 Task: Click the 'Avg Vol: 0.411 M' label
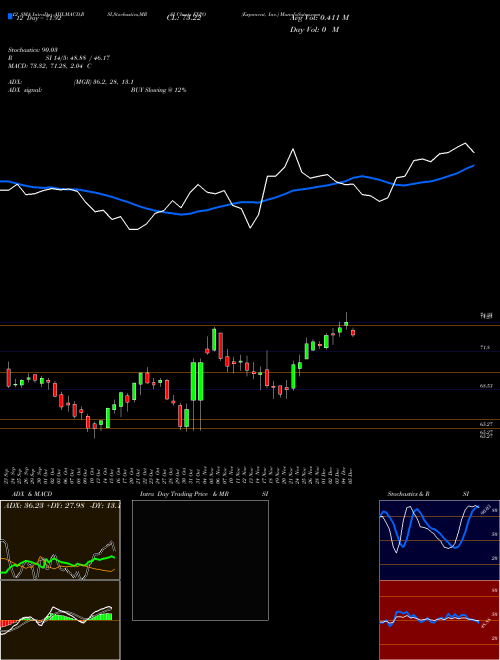(x=319, y=18)
